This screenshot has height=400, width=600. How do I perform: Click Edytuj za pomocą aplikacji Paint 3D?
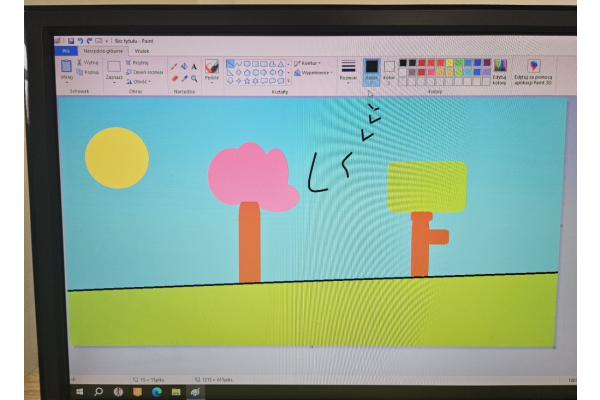(x=534, y=70)
